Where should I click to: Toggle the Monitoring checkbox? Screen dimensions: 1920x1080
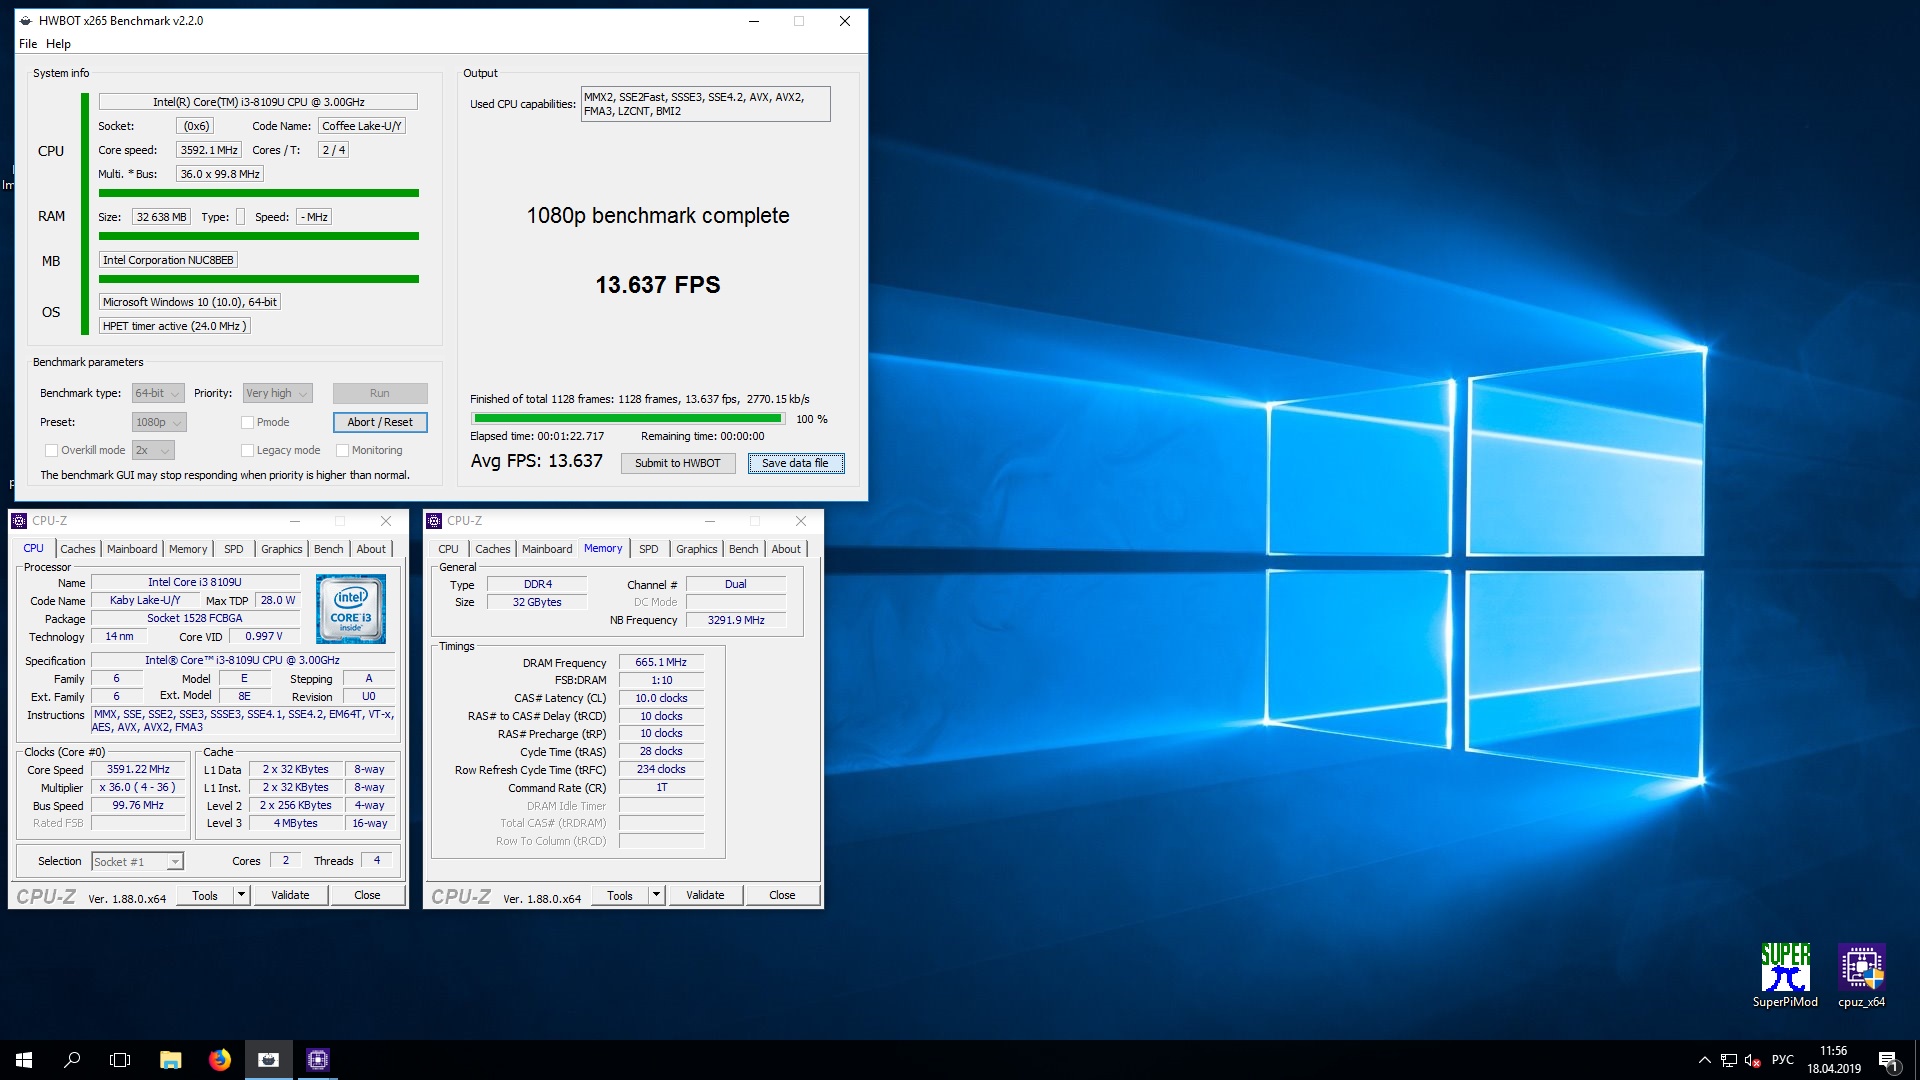click(342, 450)
